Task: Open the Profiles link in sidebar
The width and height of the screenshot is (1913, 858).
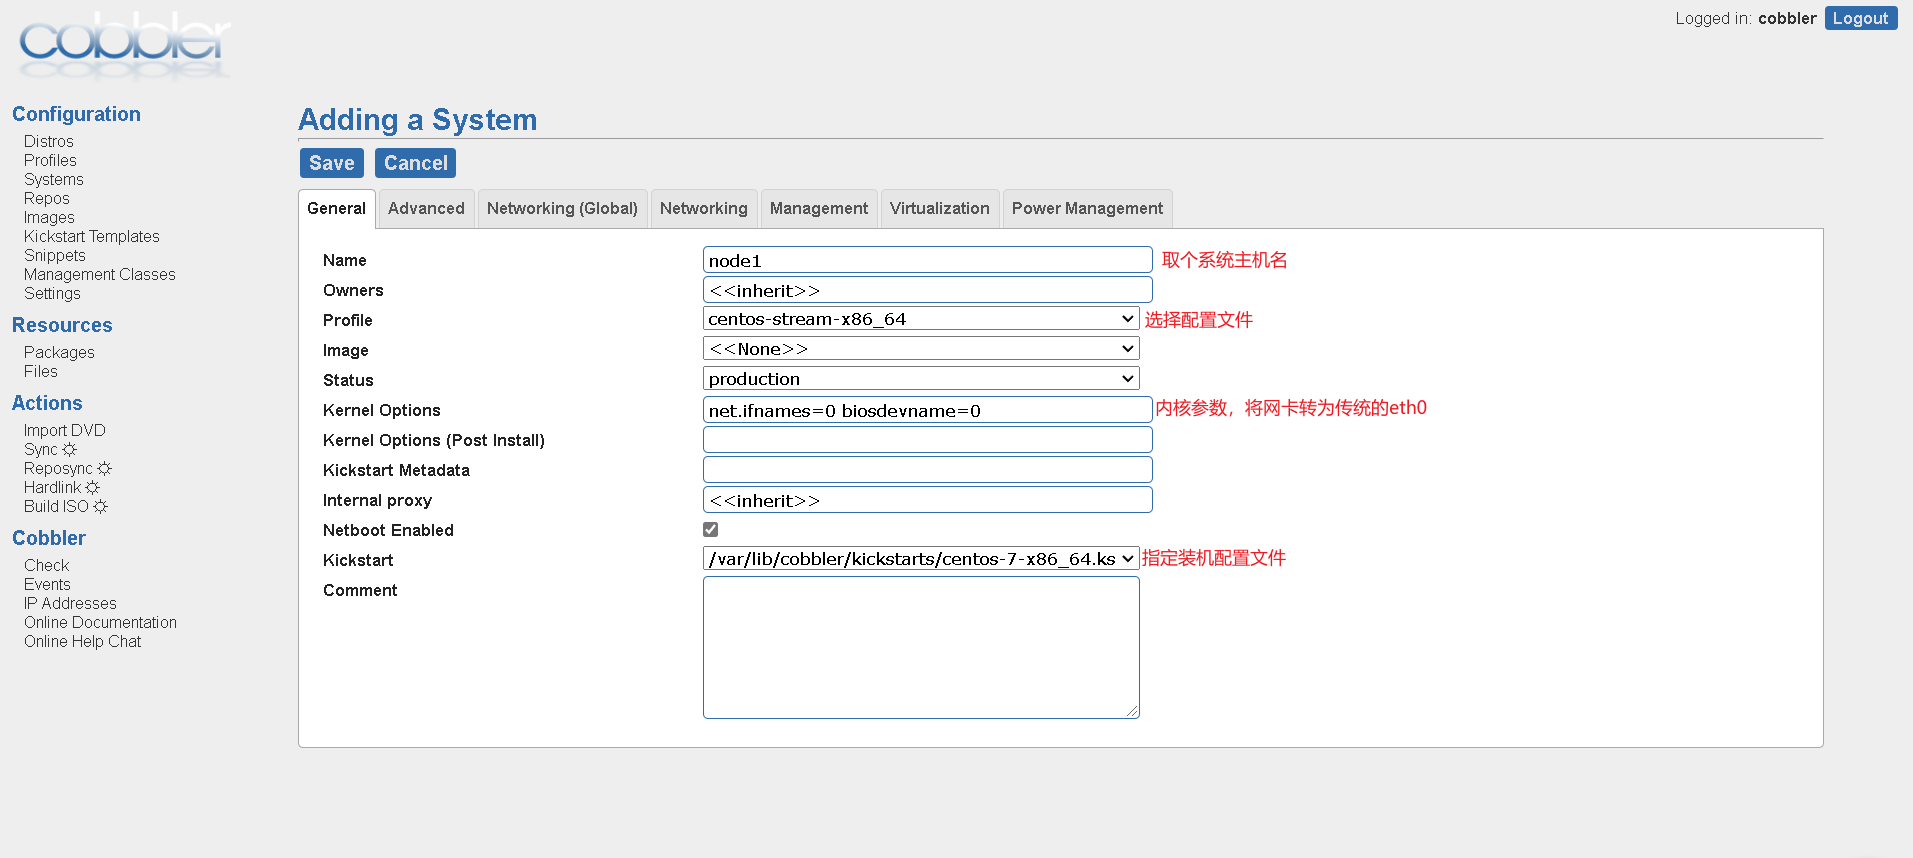Action: (x=50, y=161)
